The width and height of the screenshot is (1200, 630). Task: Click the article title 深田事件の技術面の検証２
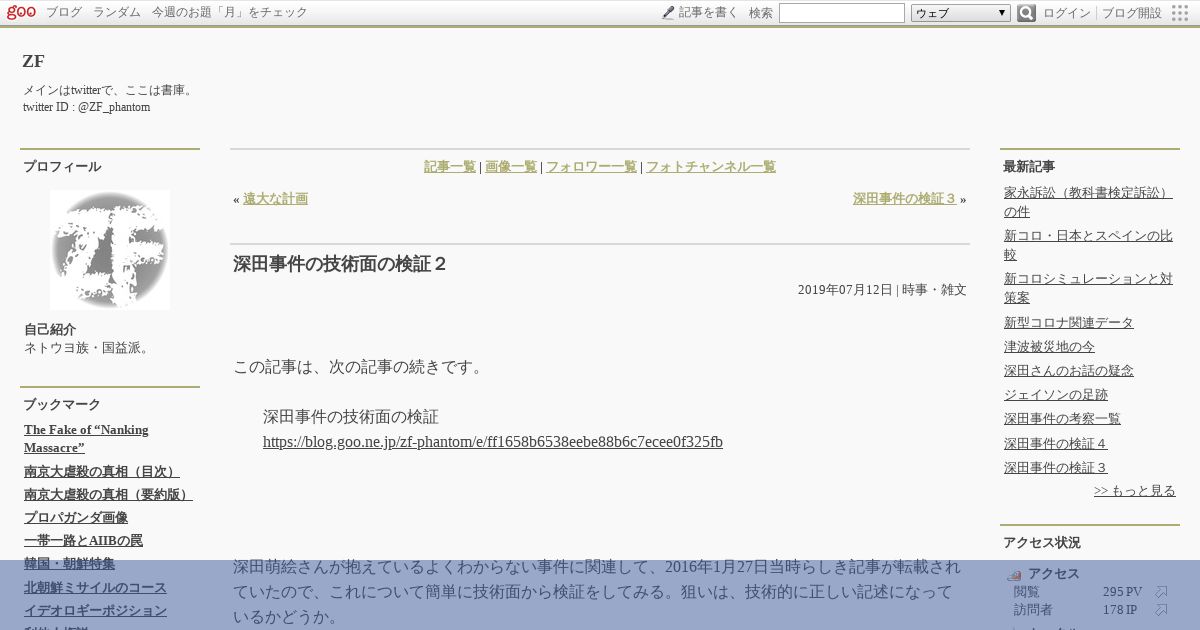coord(340,264)
